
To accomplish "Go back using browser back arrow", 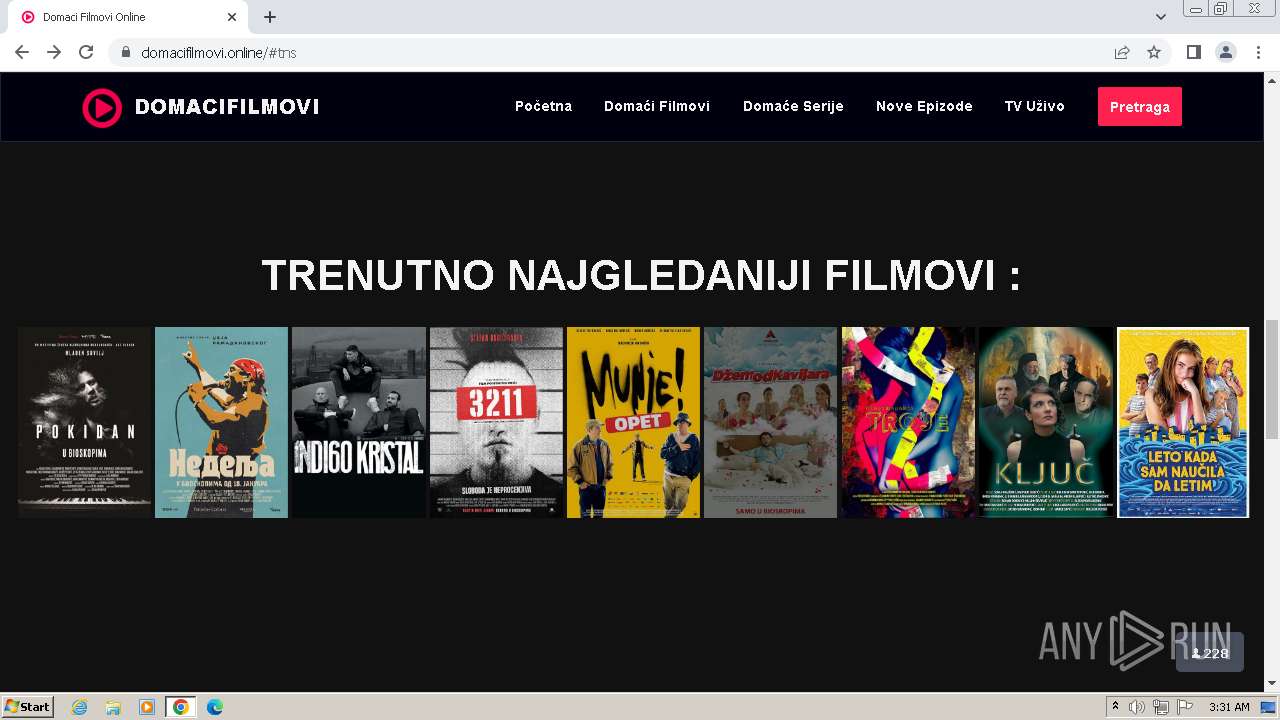I will click(x=22, y=52).
